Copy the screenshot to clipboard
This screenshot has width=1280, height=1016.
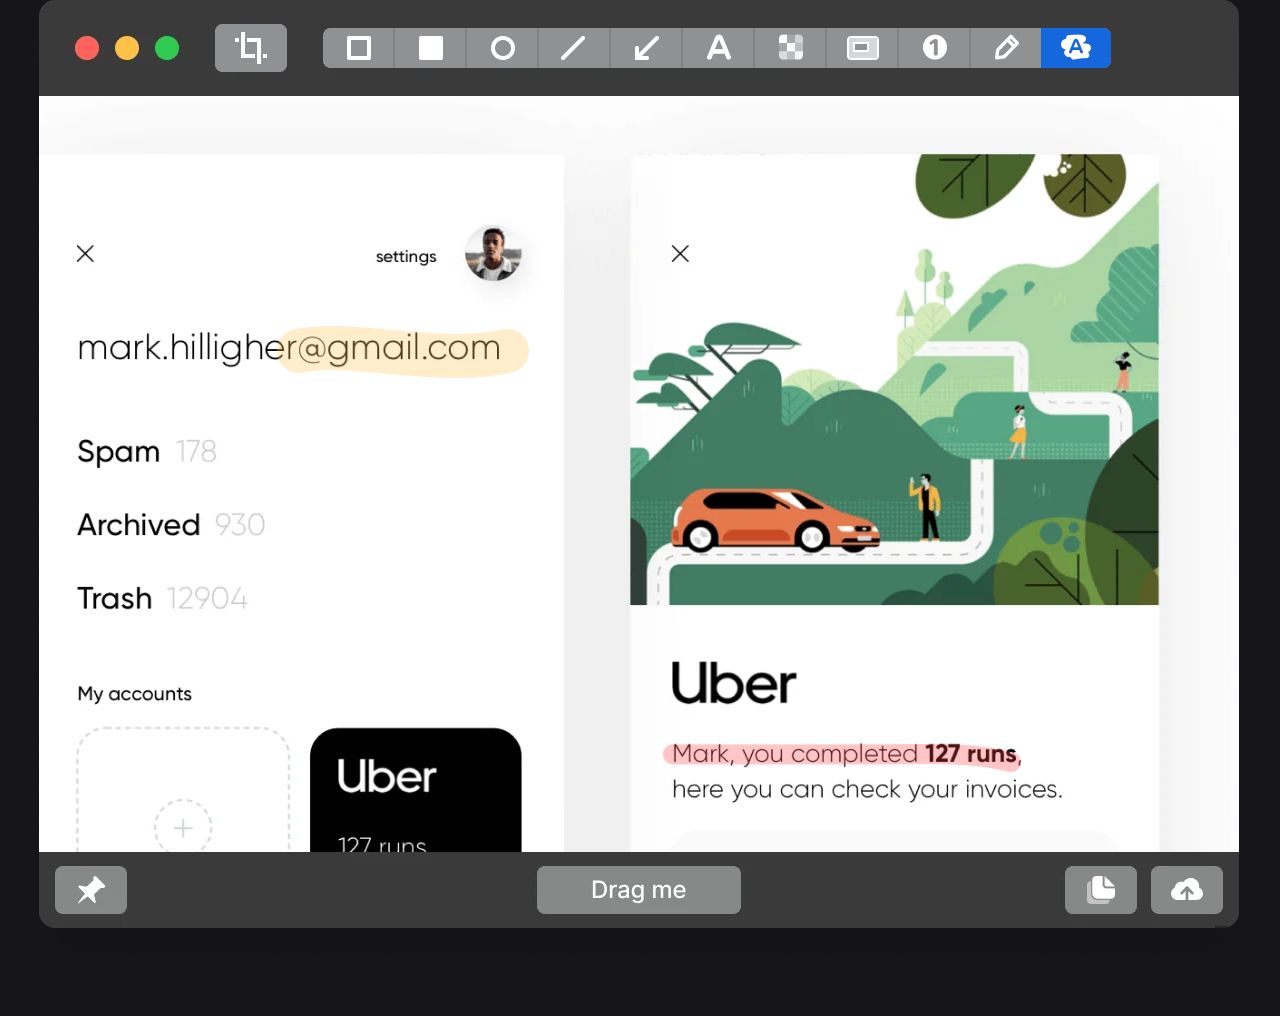1101,890
